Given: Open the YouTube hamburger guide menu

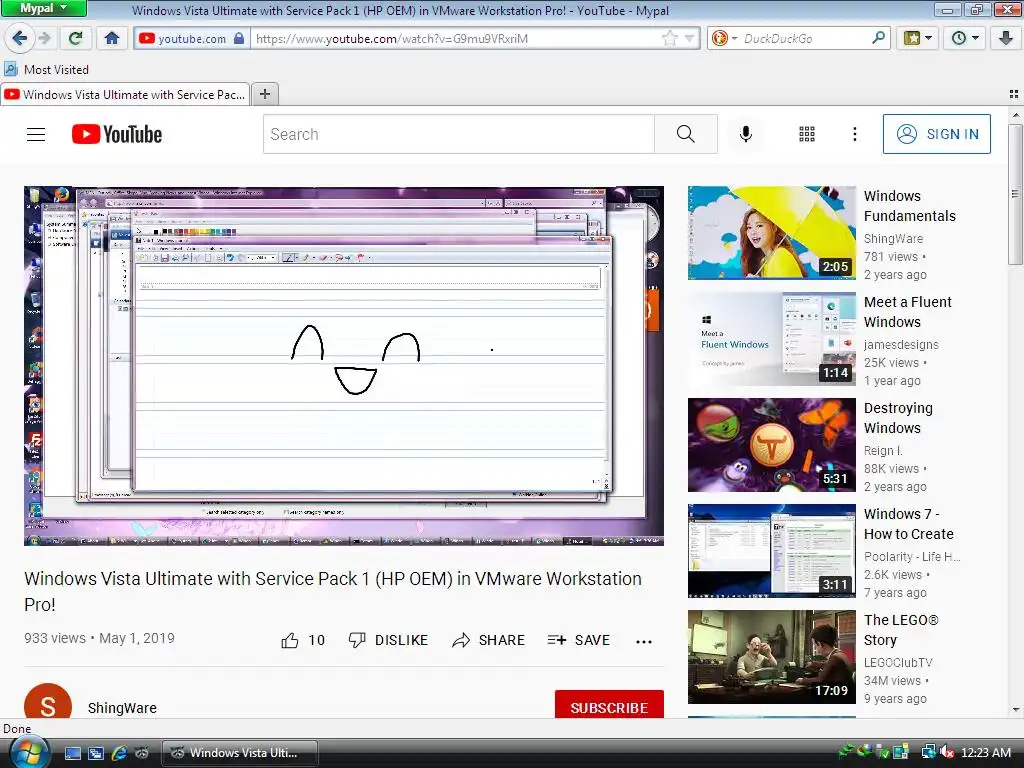Looking at the screenshot, I should [36, 135].
